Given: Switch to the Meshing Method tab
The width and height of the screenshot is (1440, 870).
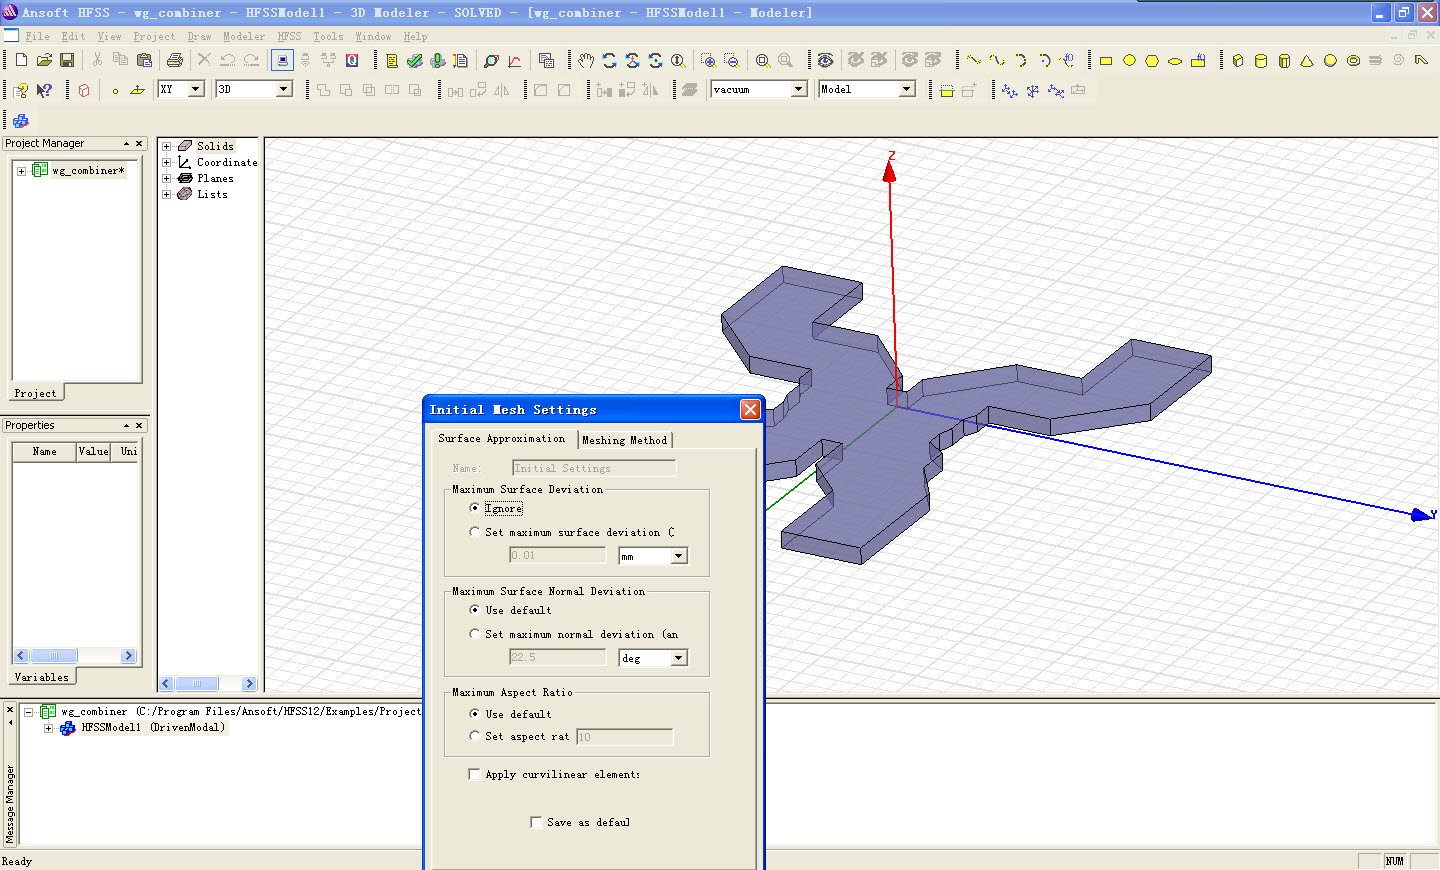Looking at the screenshot, I should [625, 440].
